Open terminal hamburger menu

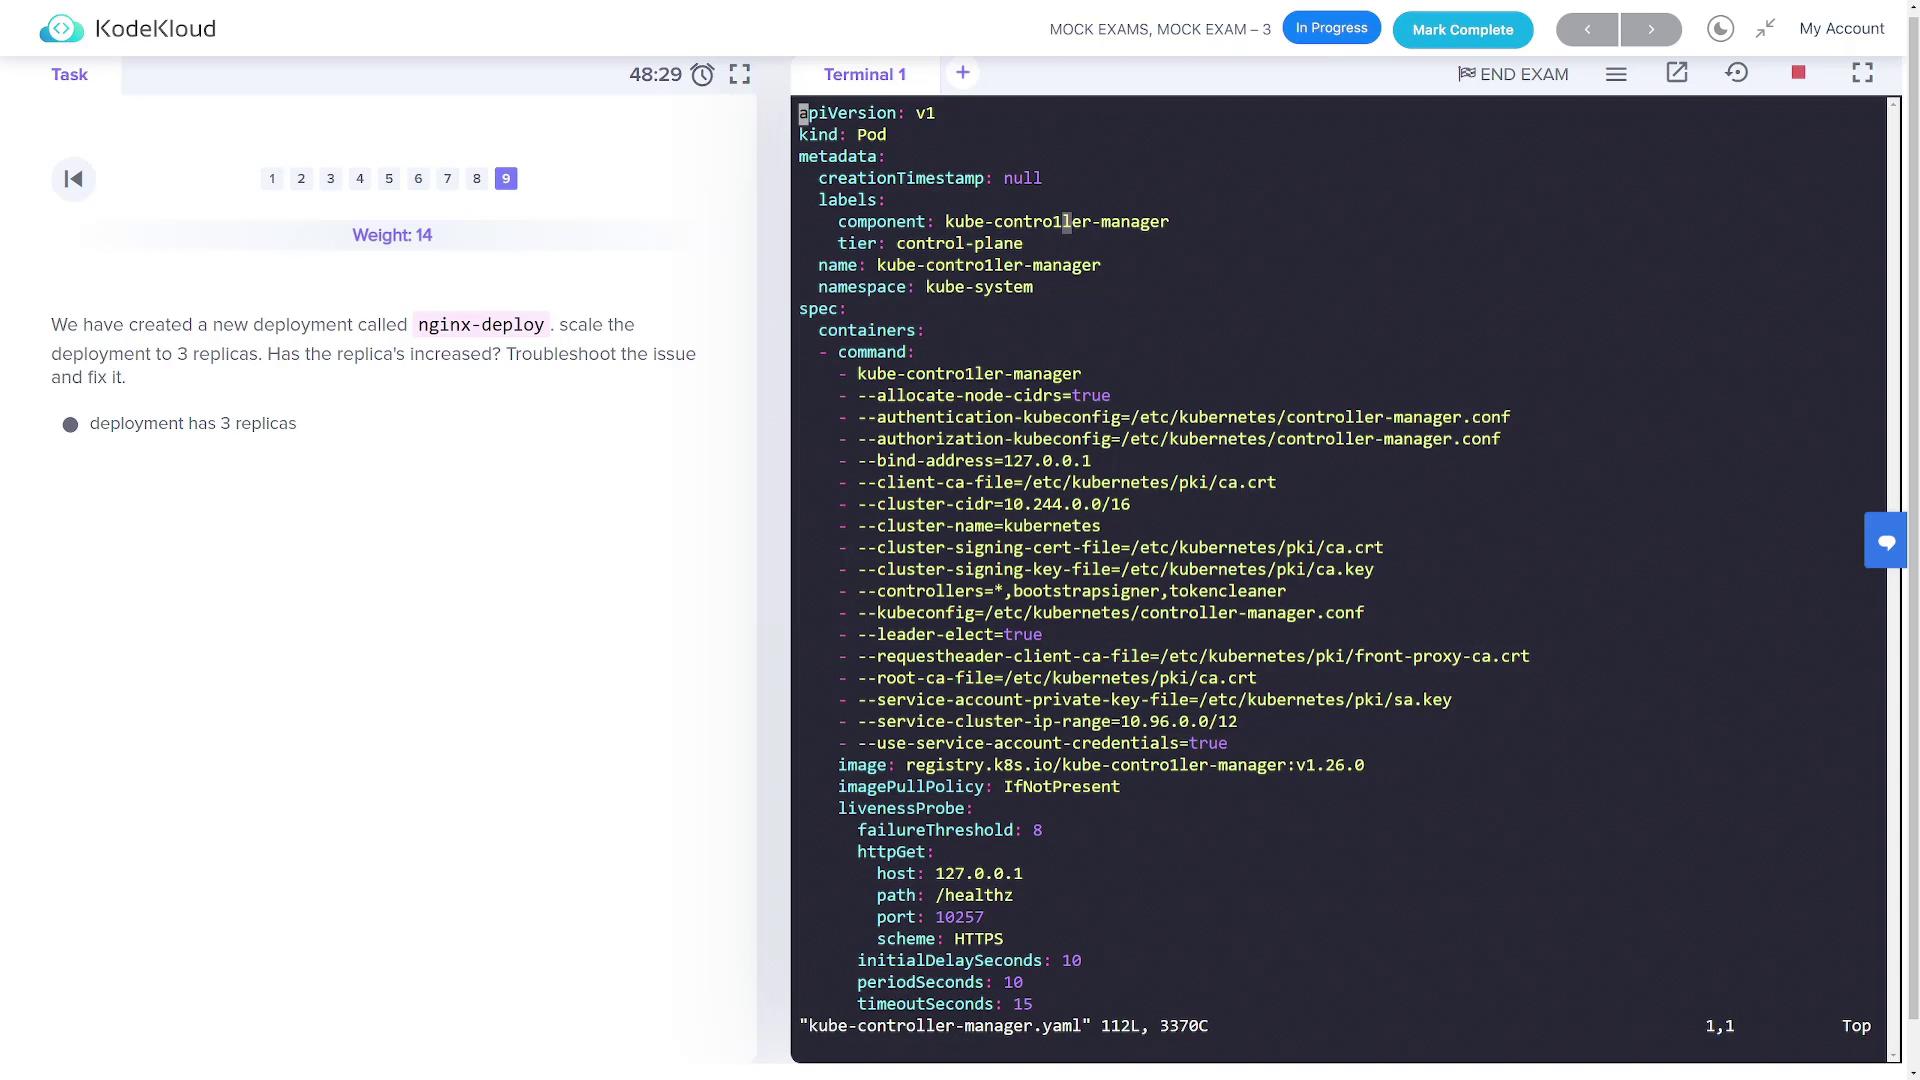[x=1616, y=75]
